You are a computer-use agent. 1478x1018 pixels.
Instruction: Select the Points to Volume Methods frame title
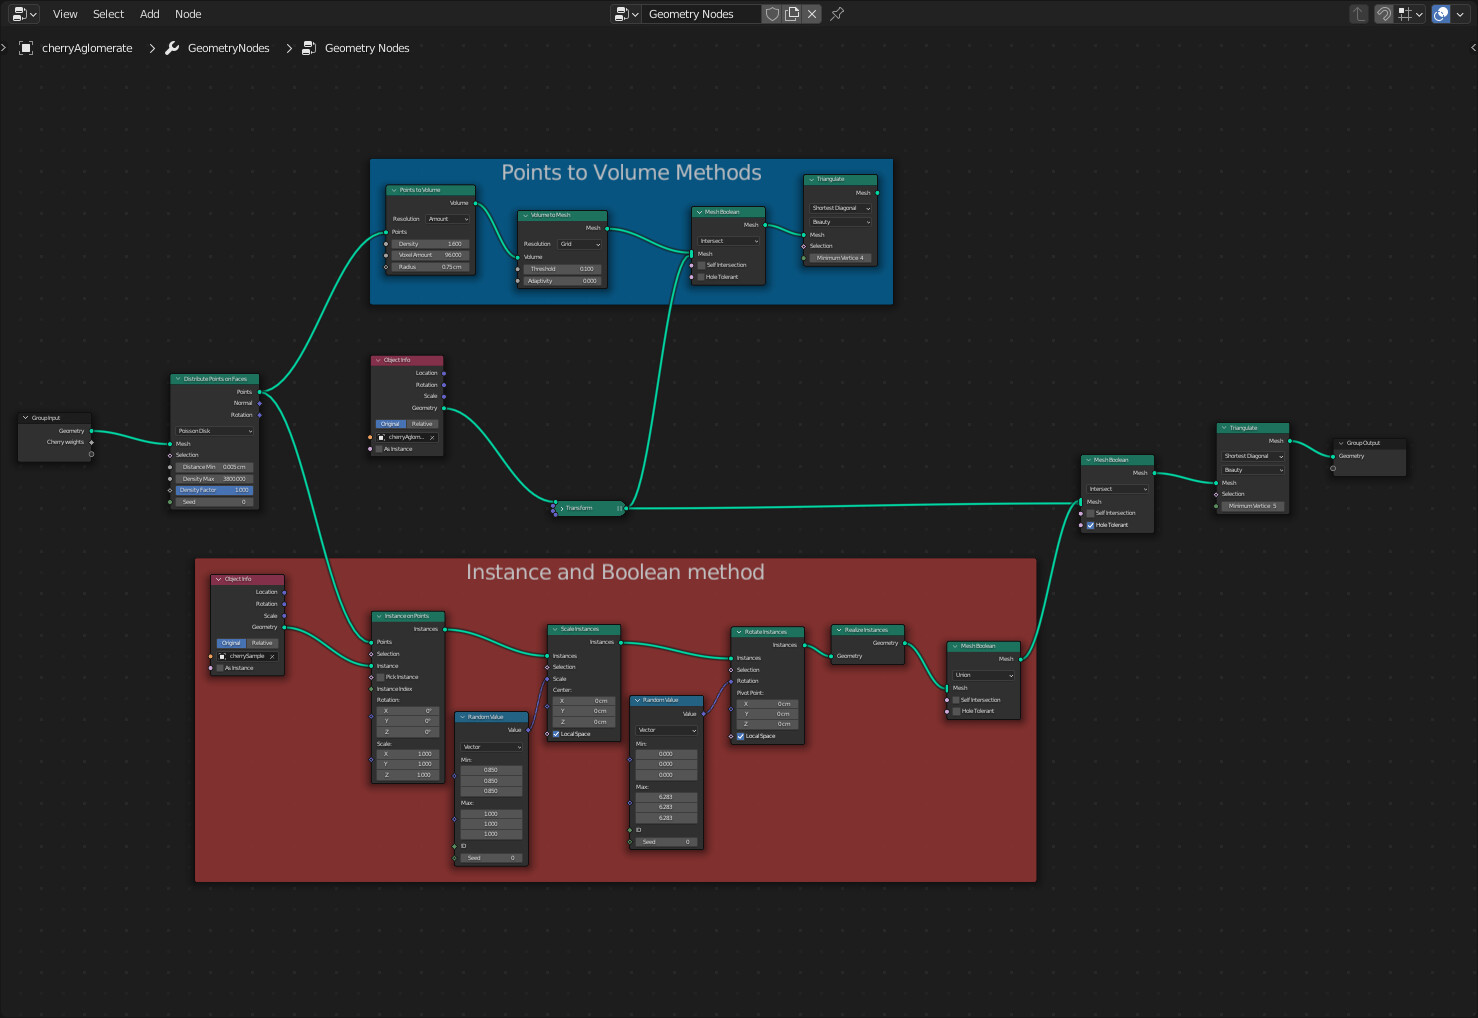(631, 173)
